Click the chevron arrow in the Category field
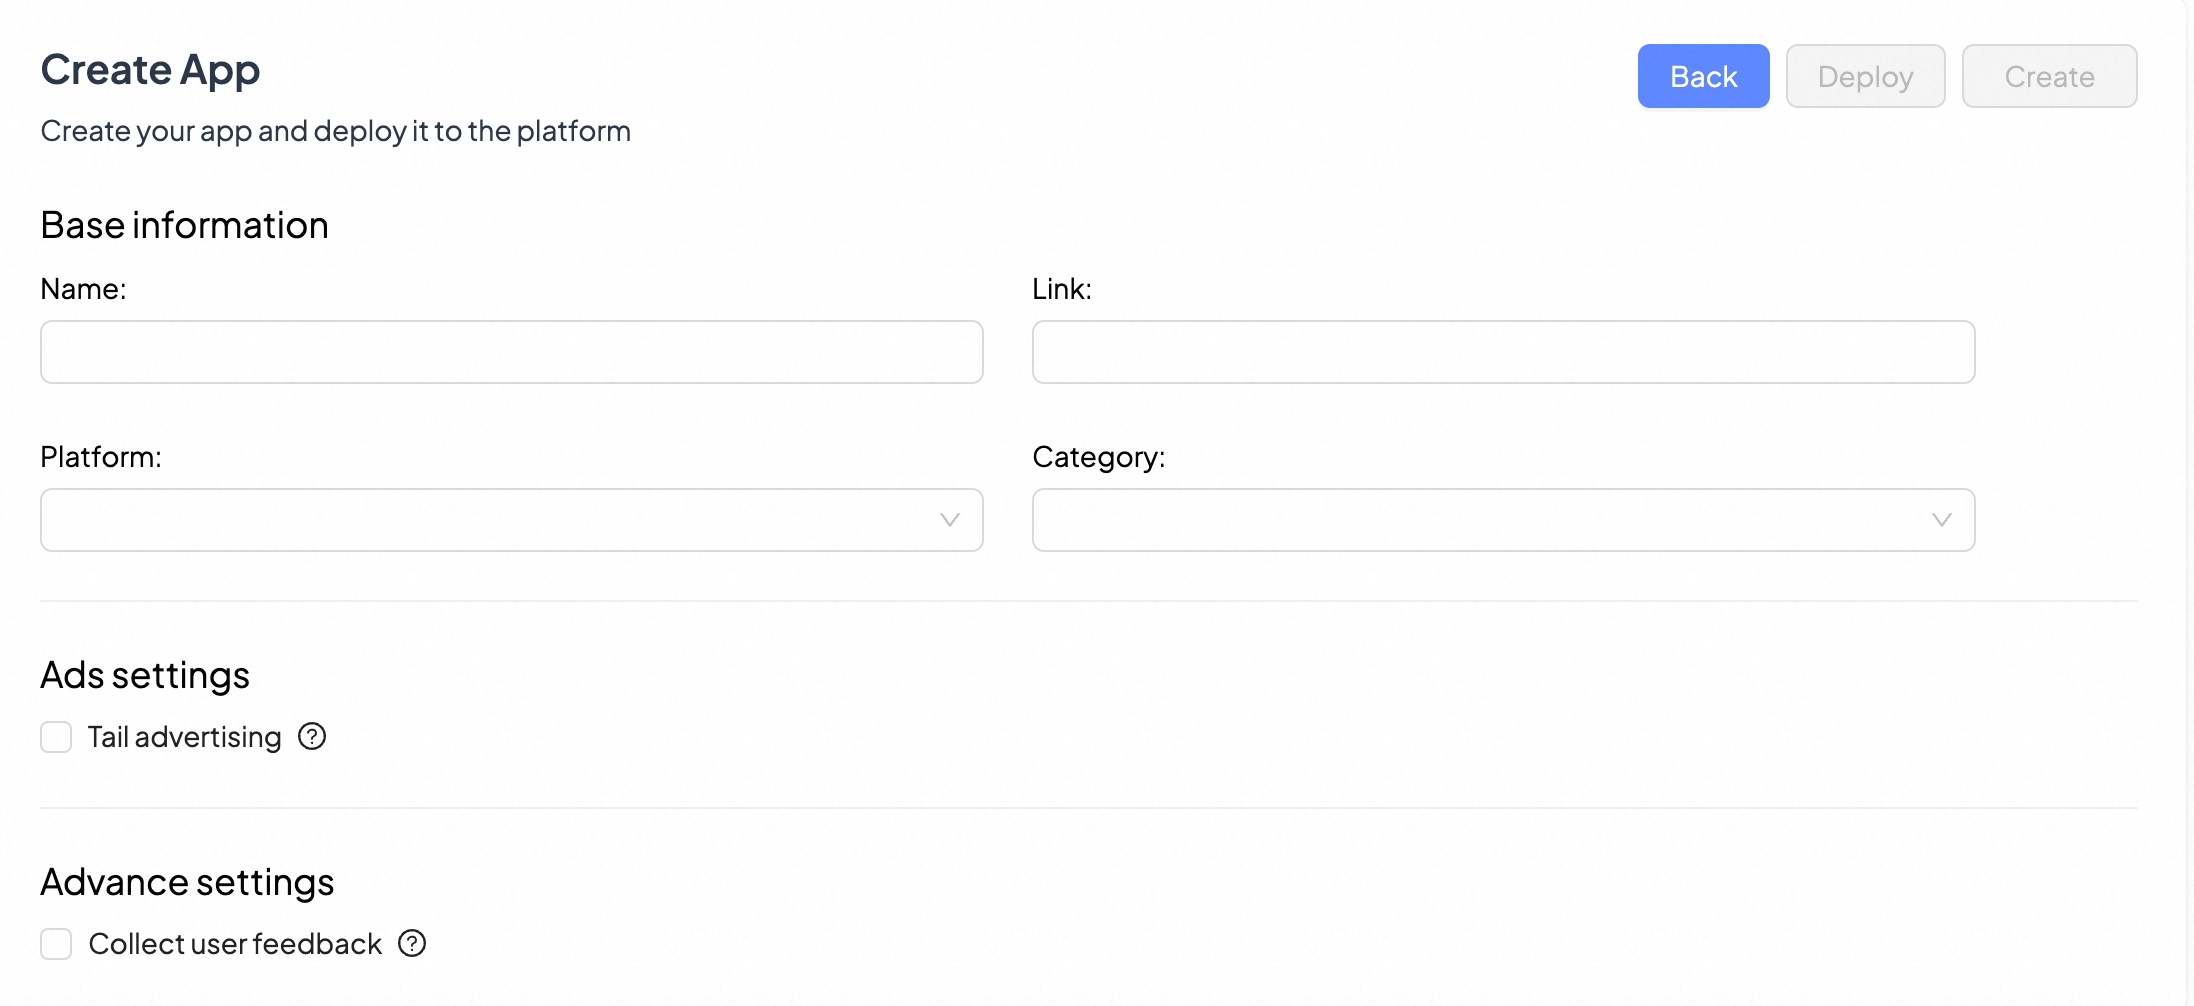2194x1006 pixels. pyautogui.click(x=1941, y=520)
